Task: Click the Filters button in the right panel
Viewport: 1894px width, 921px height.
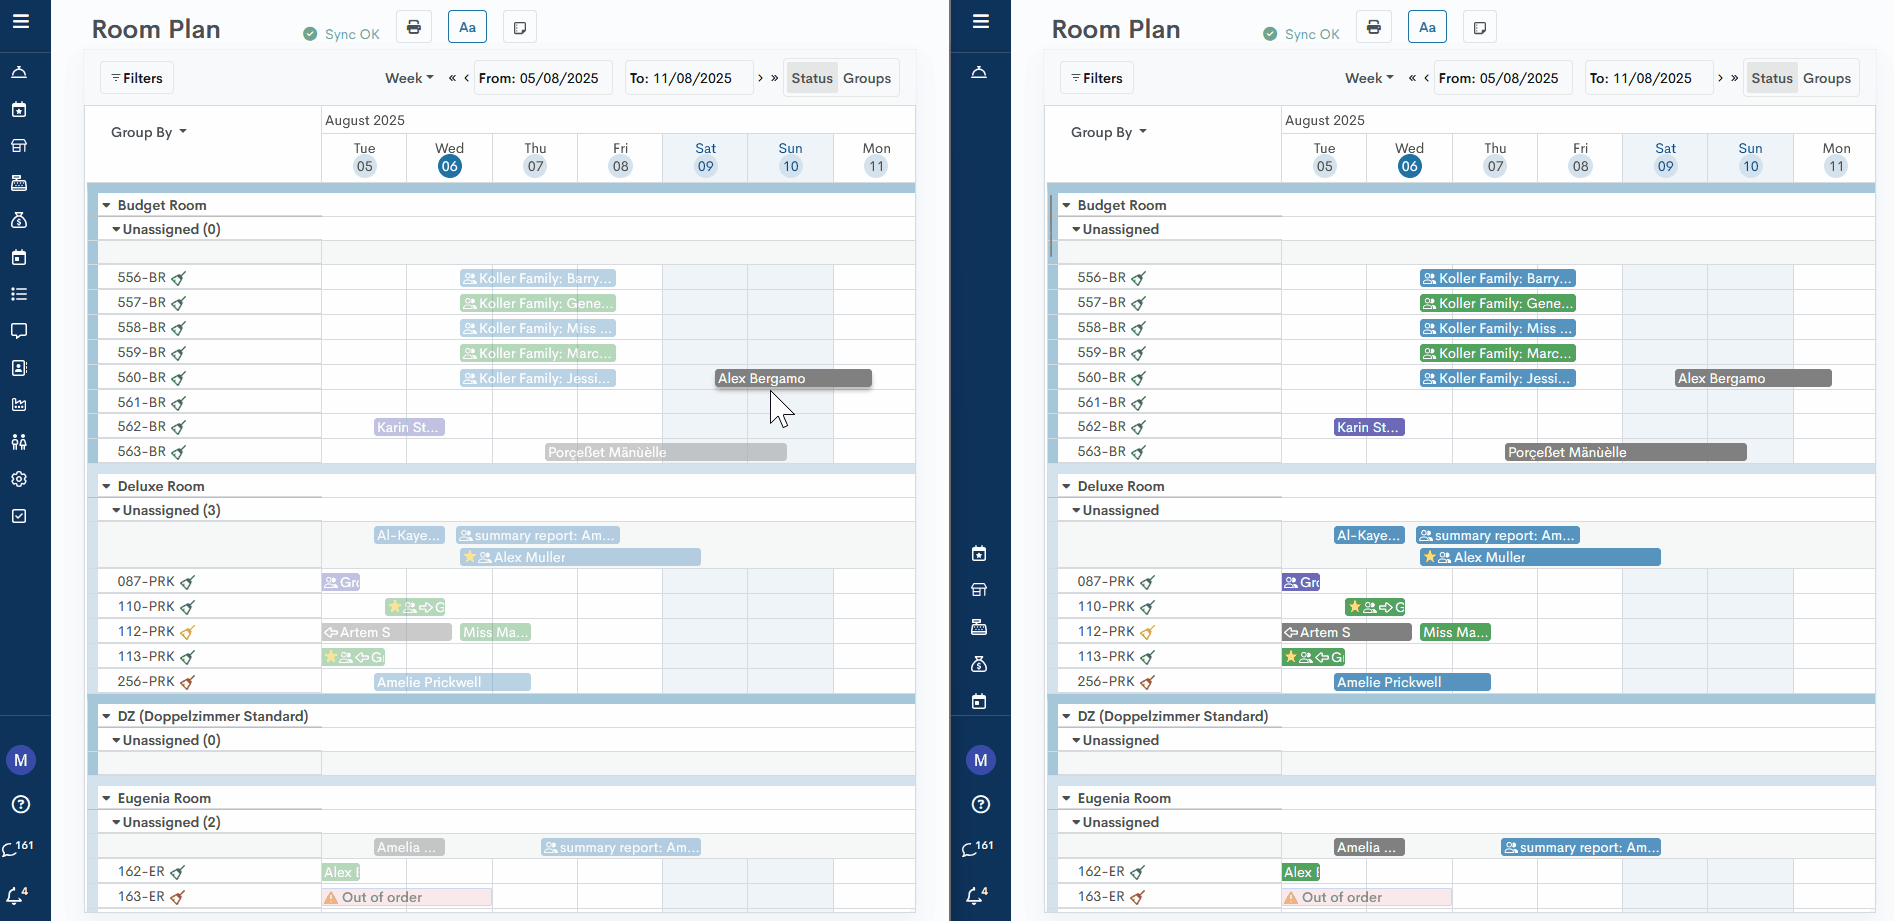Action: click(x=1097, y=78)
